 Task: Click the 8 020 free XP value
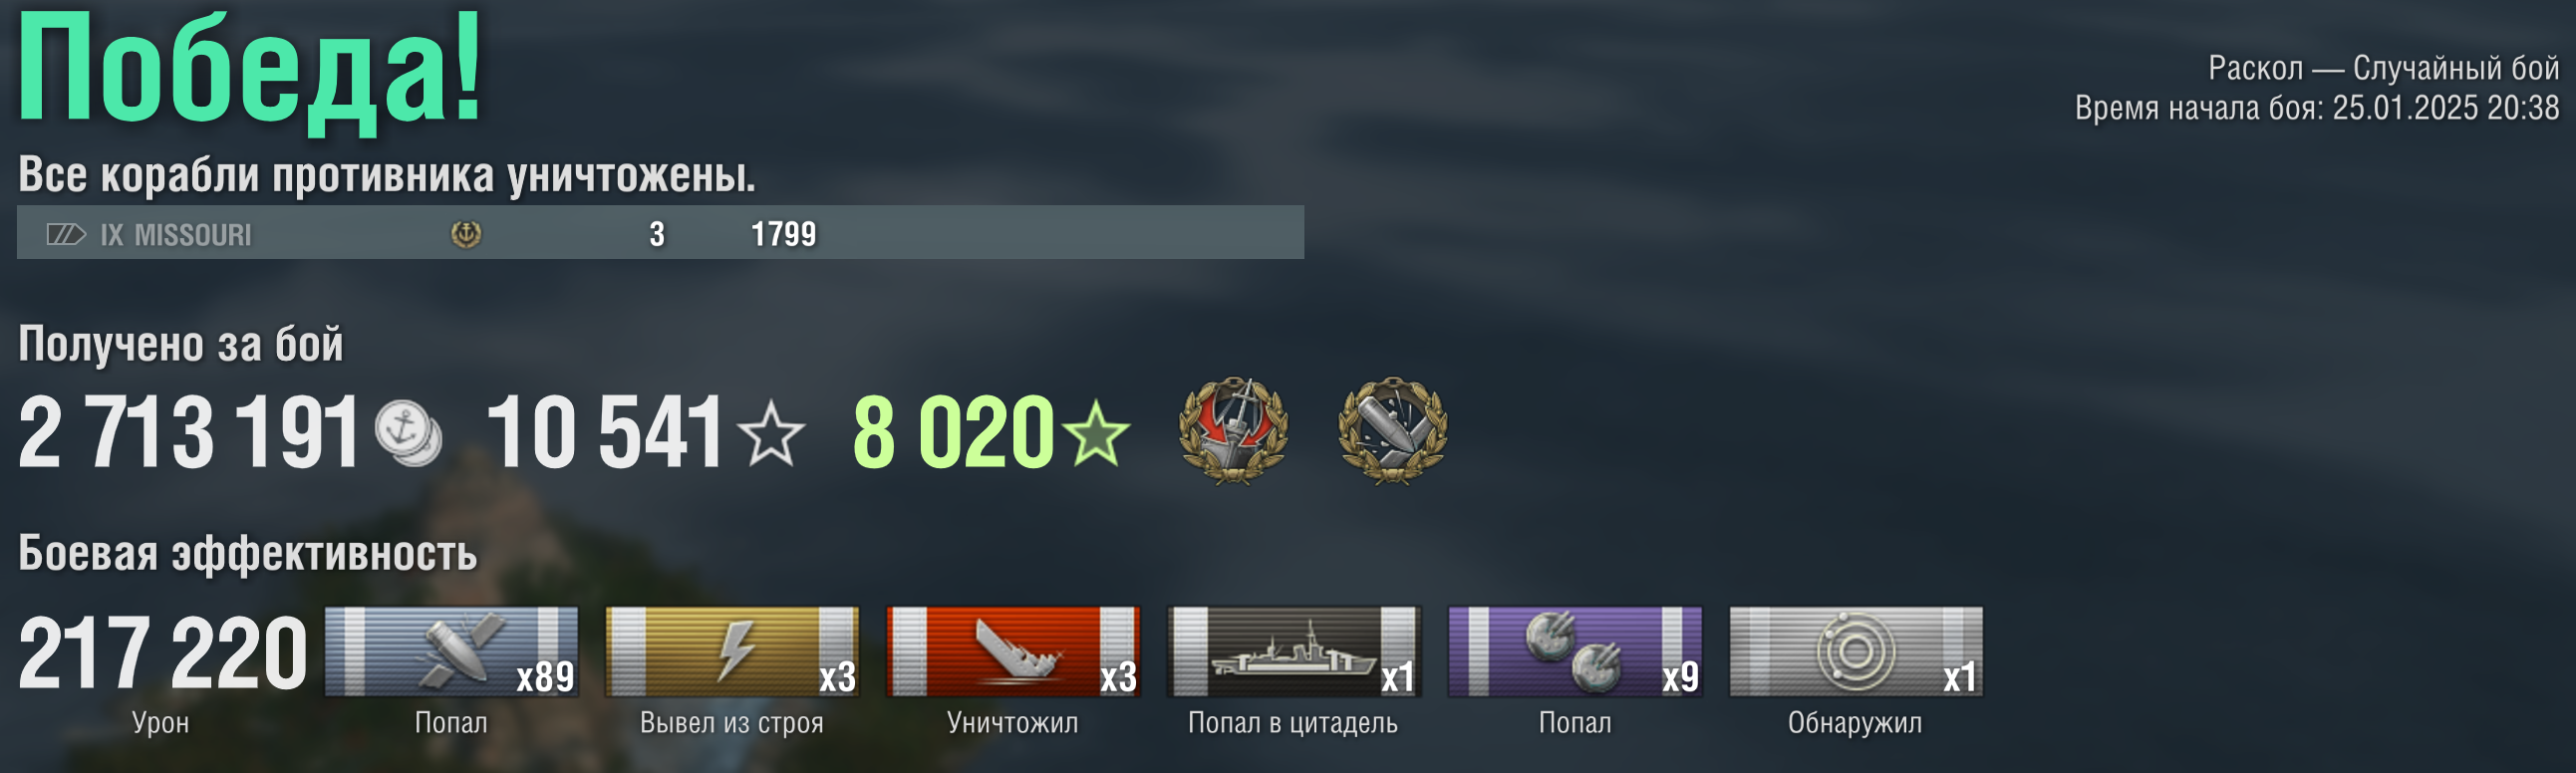tap(953, 432)
